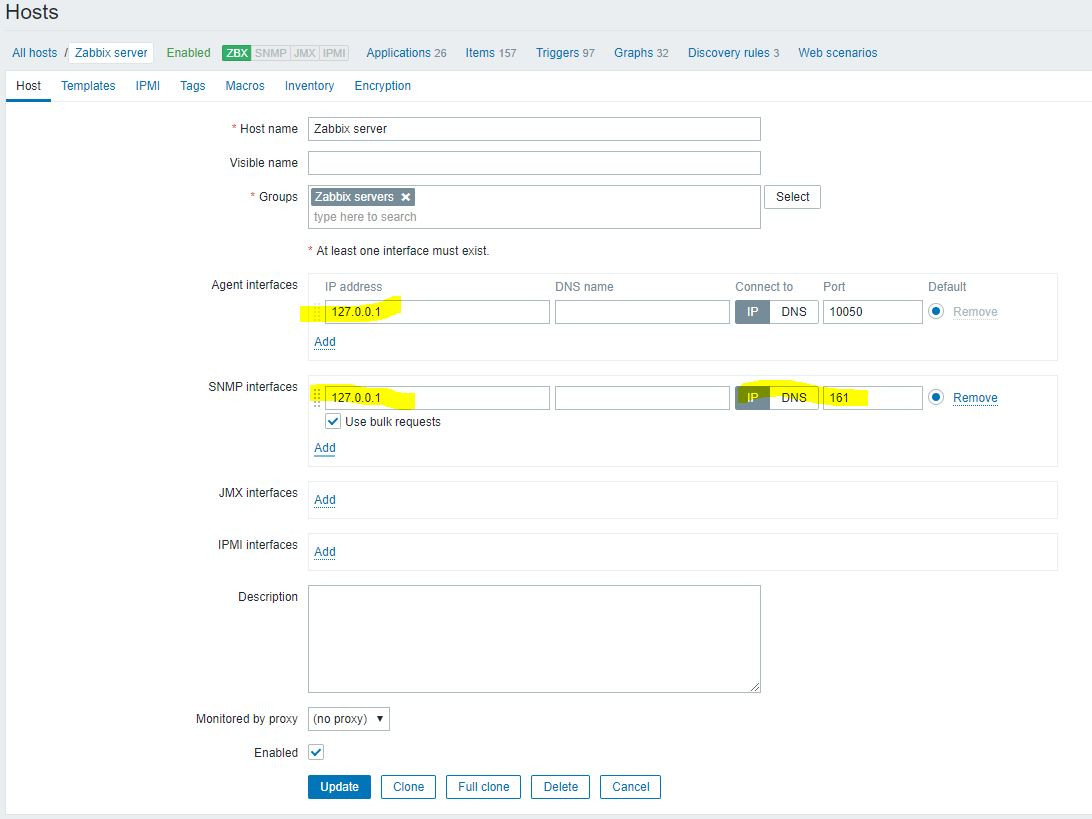Remove the Zabbix servers group chip

point(405,196)
